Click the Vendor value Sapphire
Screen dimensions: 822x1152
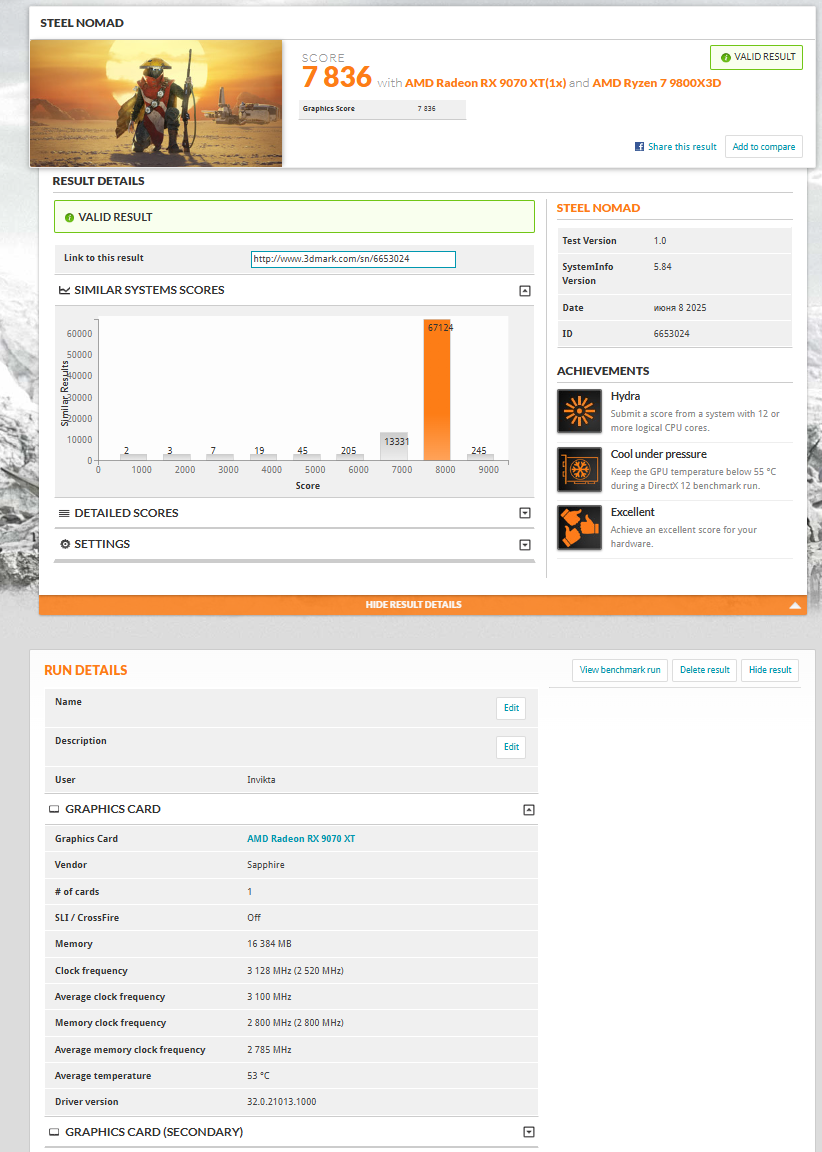click(x=266, y=865)
